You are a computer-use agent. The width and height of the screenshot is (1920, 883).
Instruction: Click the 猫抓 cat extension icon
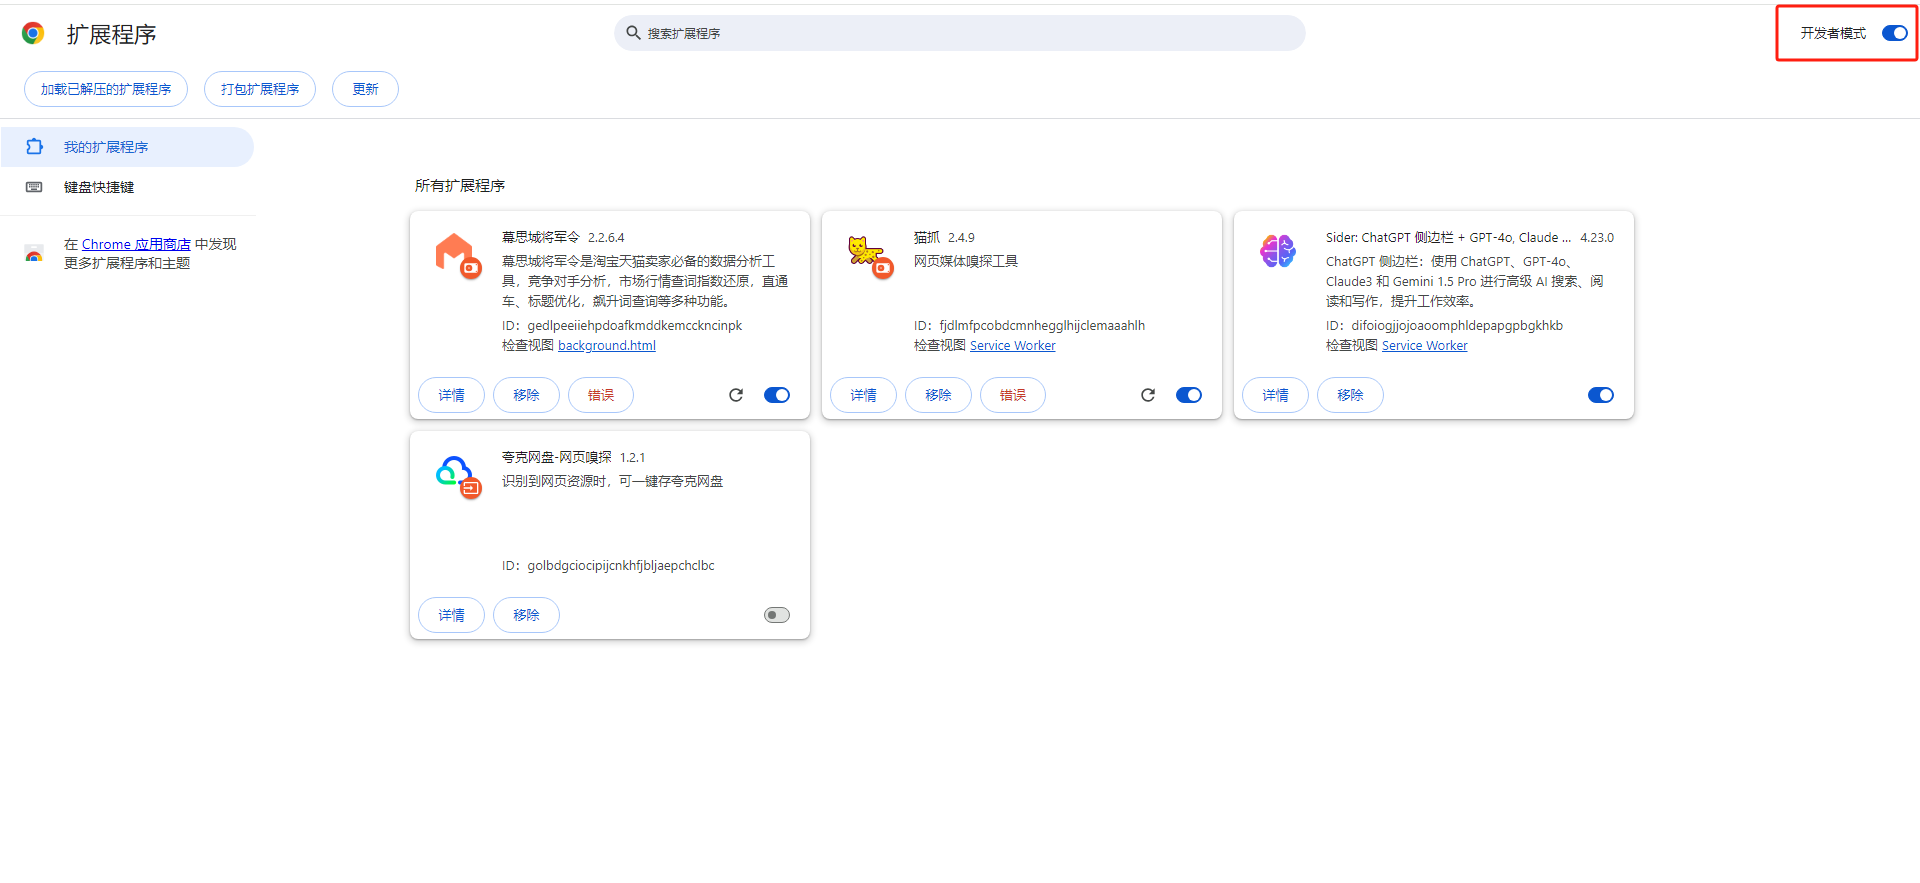pyautogui.click(x=870, y=256)
